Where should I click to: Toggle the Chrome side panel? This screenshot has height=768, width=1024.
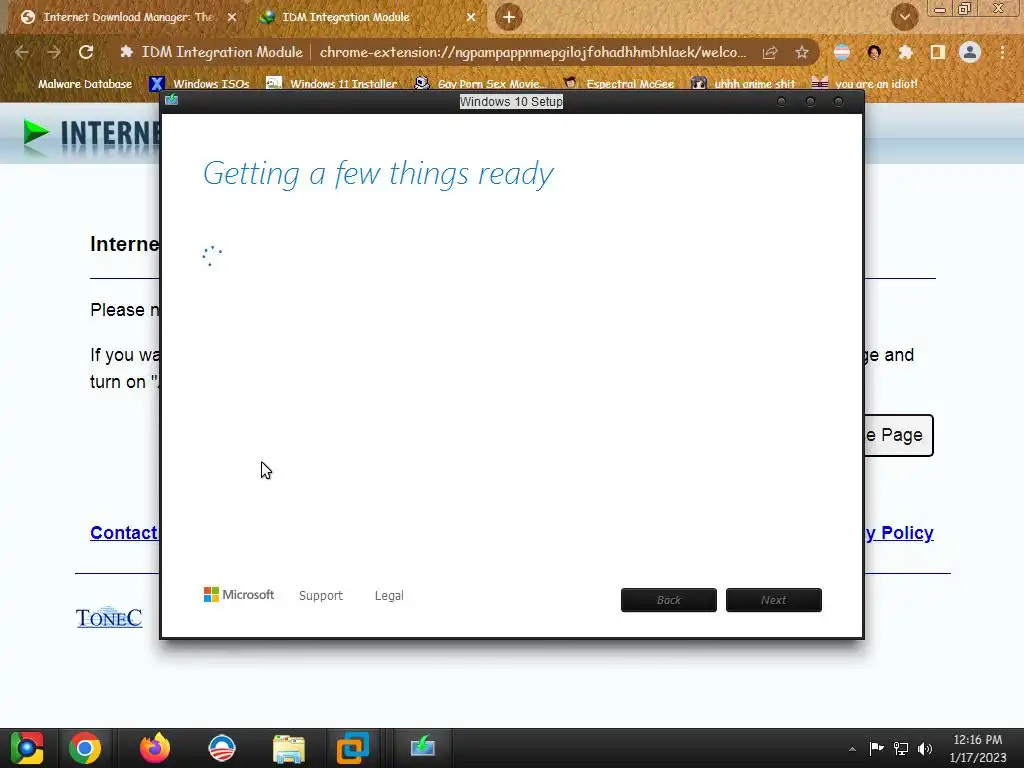click(938, 52)
